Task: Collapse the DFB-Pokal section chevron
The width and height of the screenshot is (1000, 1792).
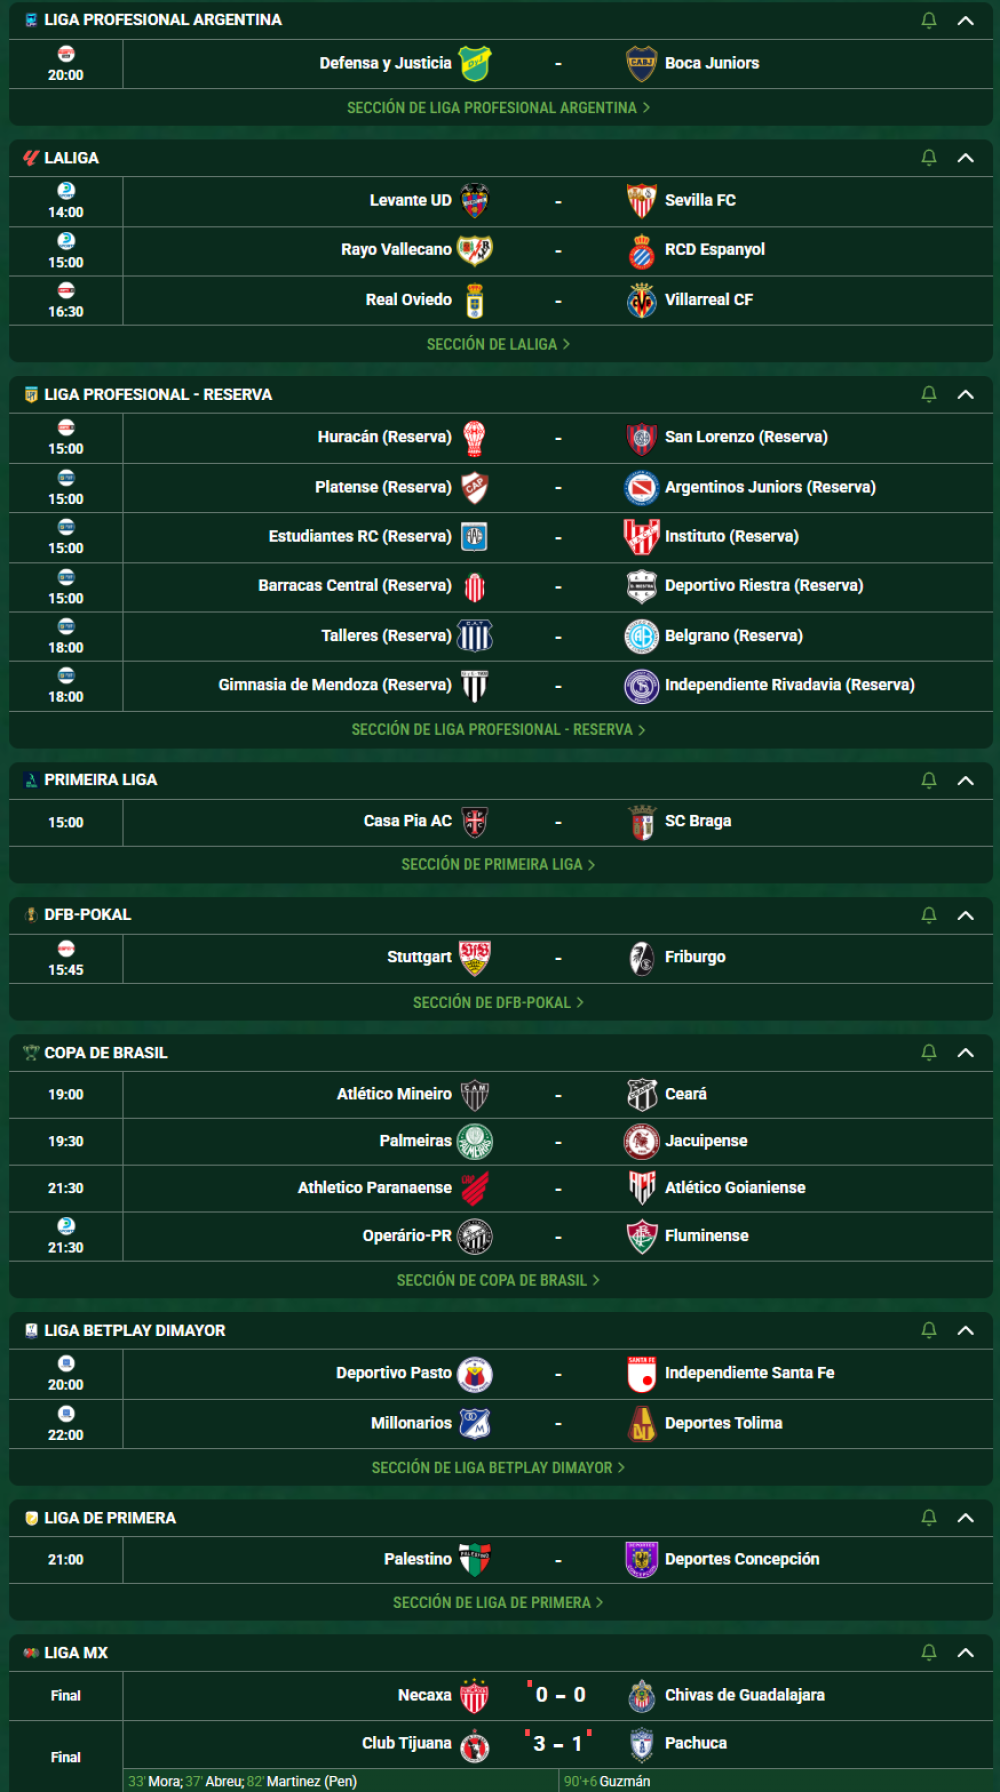Action: pos(966,915)
